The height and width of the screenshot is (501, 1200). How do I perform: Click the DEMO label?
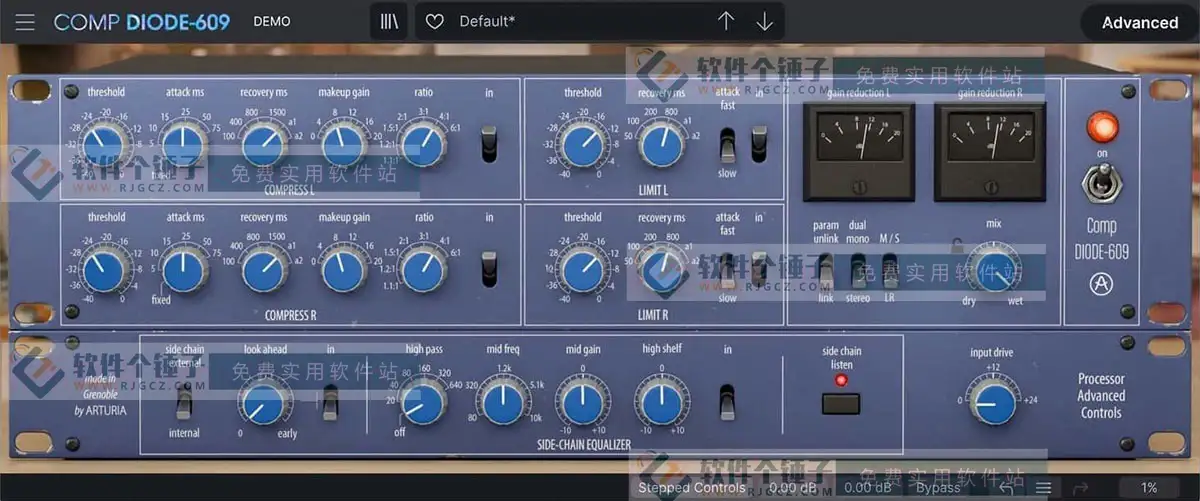tap(272, 21)
